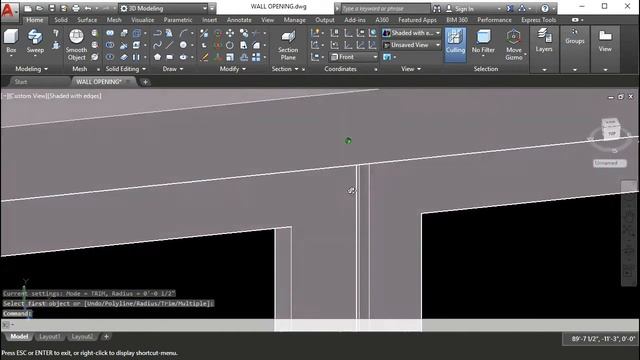This screenshot has width=640, height=360.
Task: Open the Shaded with edges visual style dropdown
Action: (411, 33)
